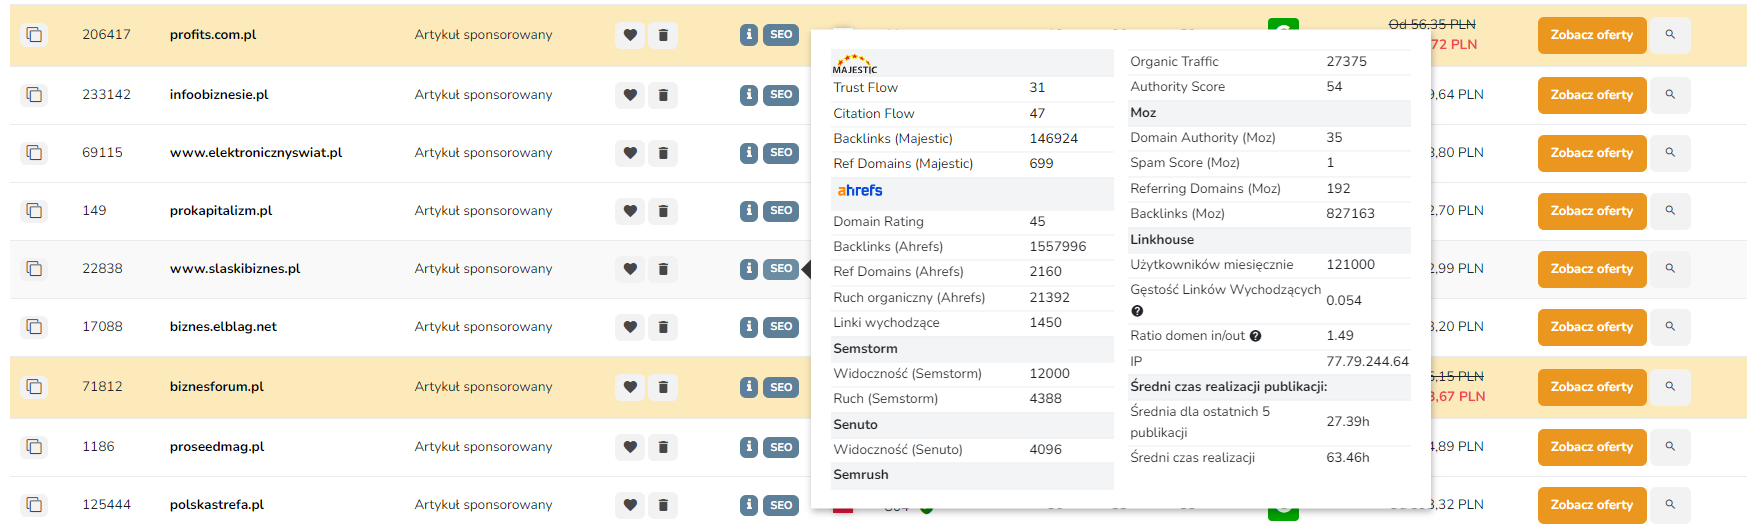Click the SEO badge for biznesforum.pl

point(781,387)
